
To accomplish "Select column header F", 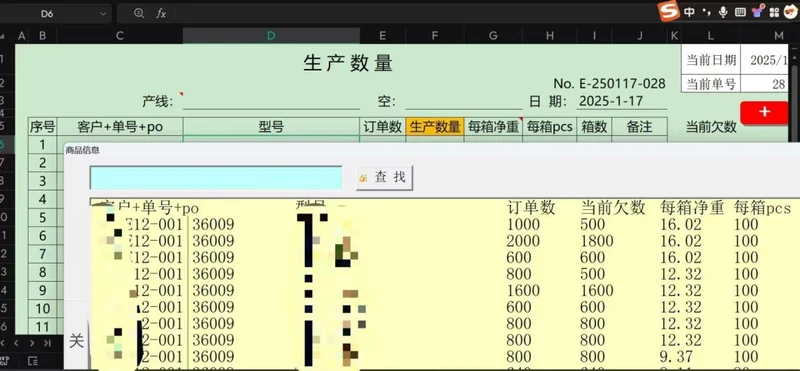I will tap(435, 35).
